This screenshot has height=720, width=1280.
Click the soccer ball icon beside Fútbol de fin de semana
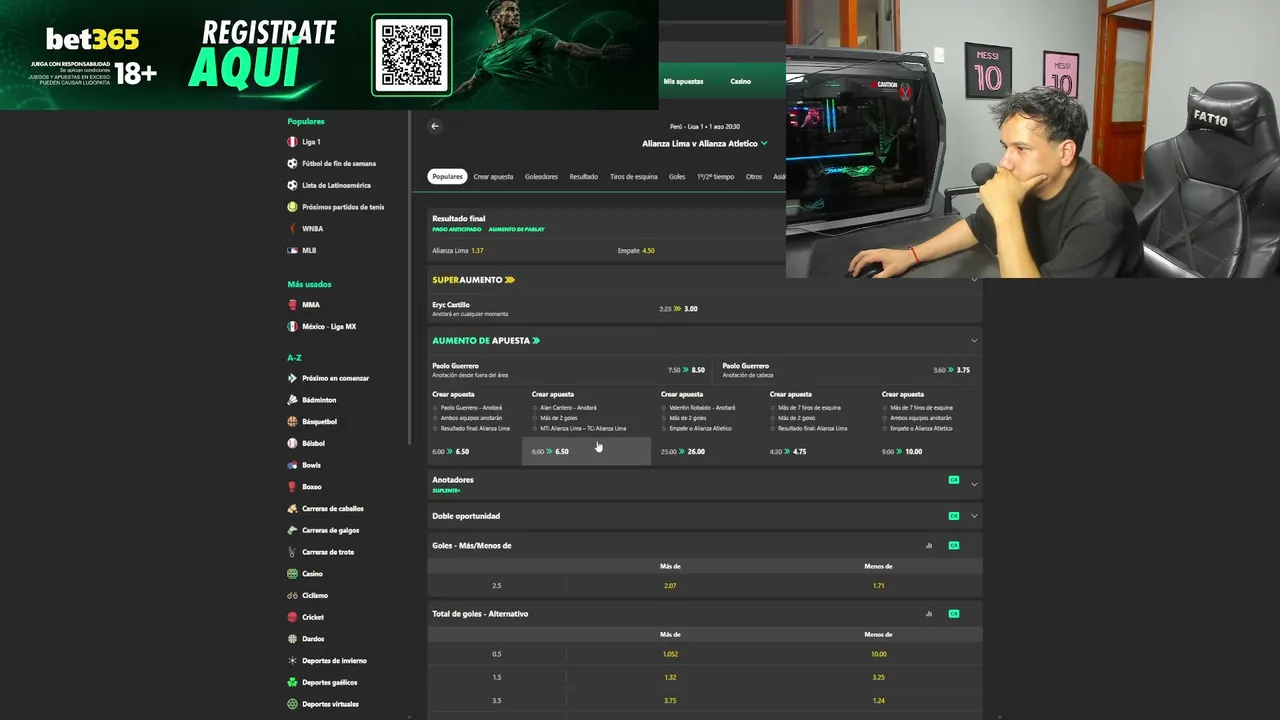[292, 164]
